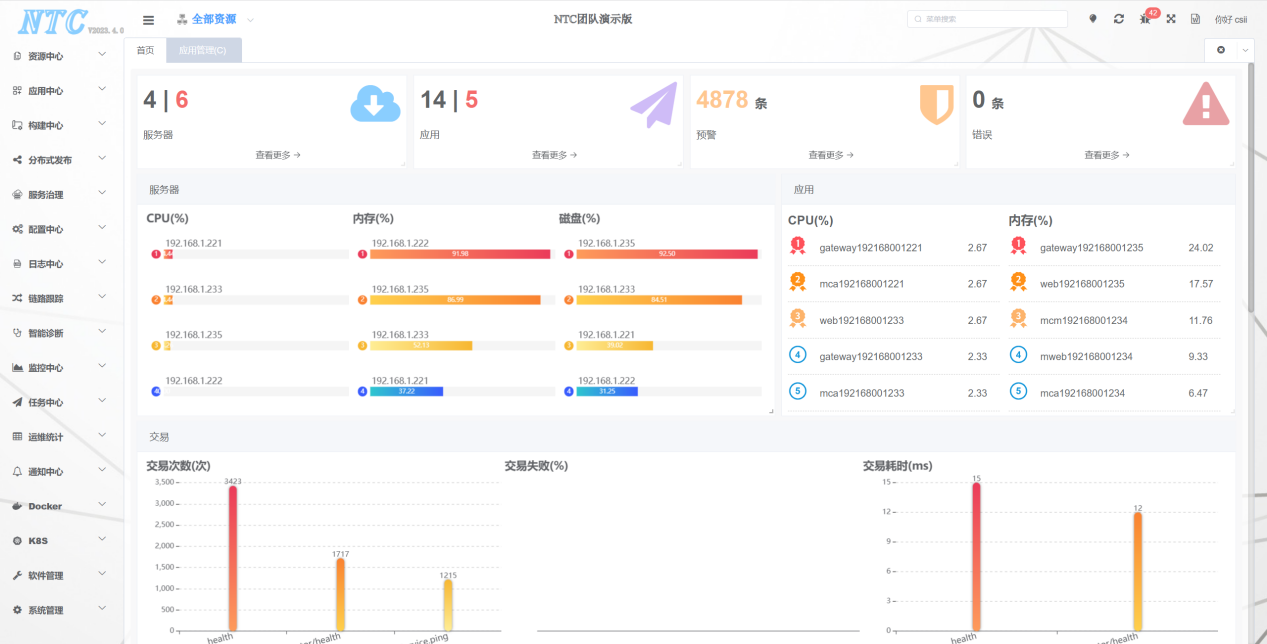Screen dimensions: 1267x644
Task: Click the orange shield alert icon
Action: click(936, 104)
